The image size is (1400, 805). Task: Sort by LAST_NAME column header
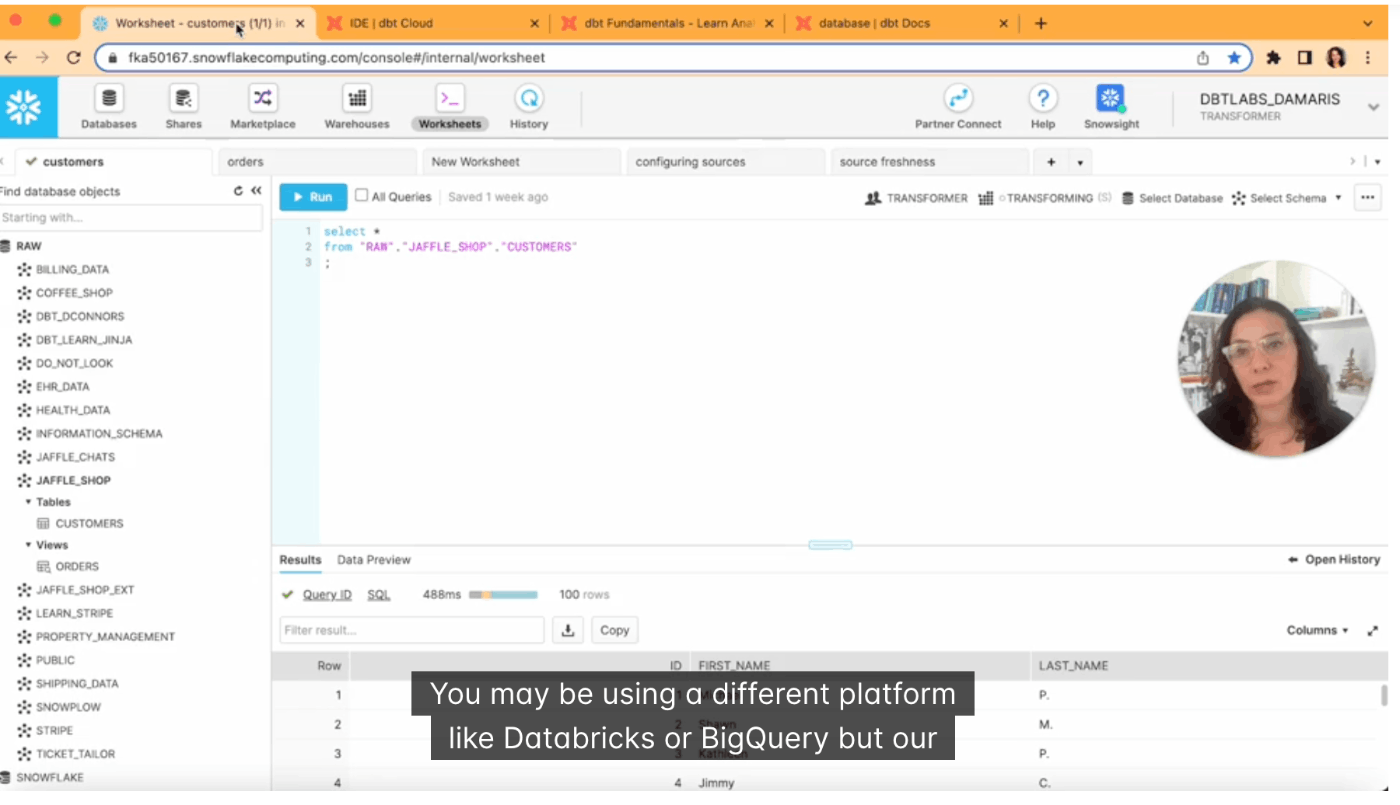coord(1073,666)
